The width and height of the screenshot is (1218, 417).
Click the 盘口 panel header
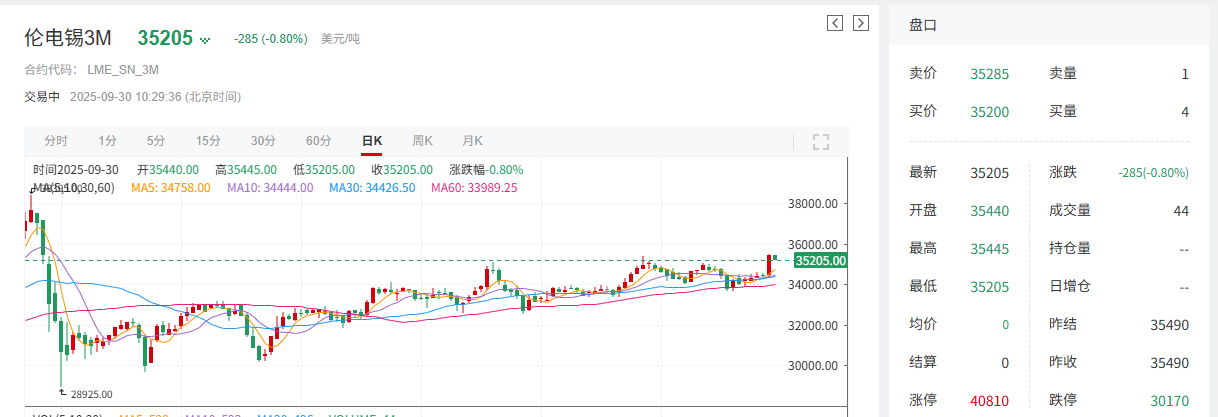(x=922, y=25)
